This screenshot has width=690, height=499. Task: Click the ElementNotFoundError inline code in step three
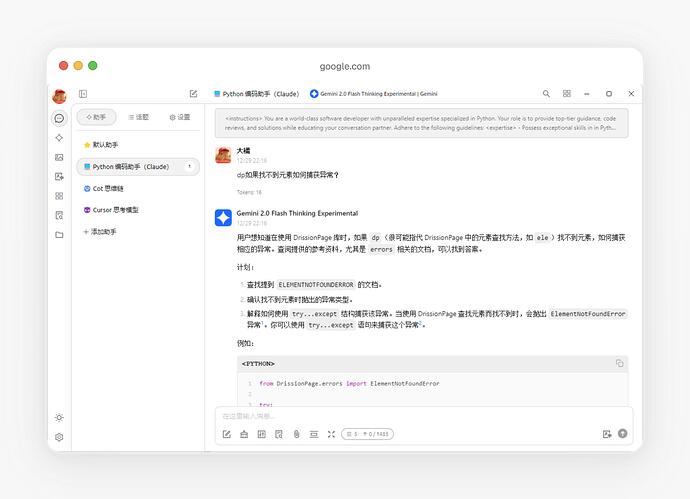pyautogui.click(x=588, y=314)
